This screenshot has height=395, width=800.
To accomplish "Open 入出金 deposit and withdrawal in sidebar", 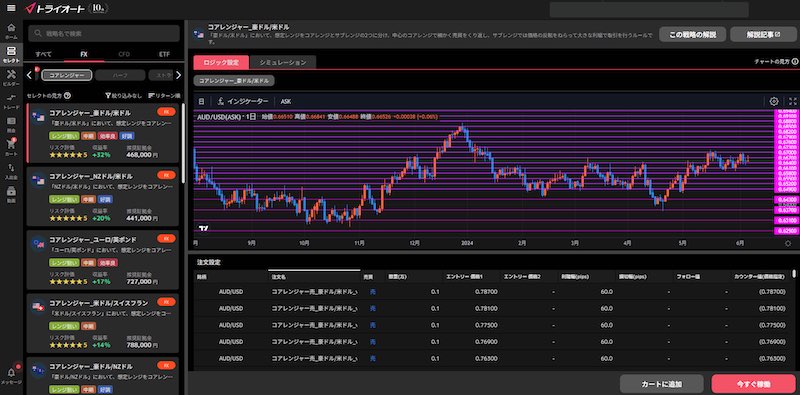I will point(11,170).
